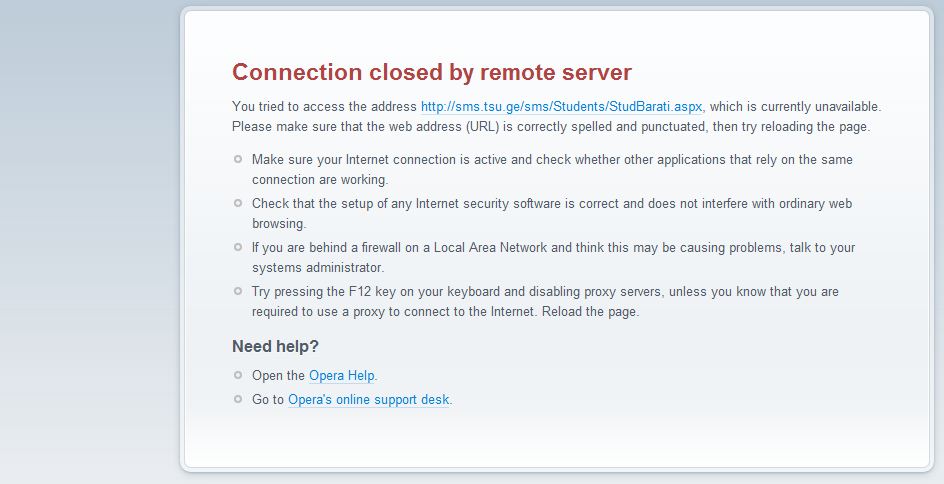The height and width of the screenshot is (484, 944).
Task: Click the Need help? heading
Action: (275, 347)
